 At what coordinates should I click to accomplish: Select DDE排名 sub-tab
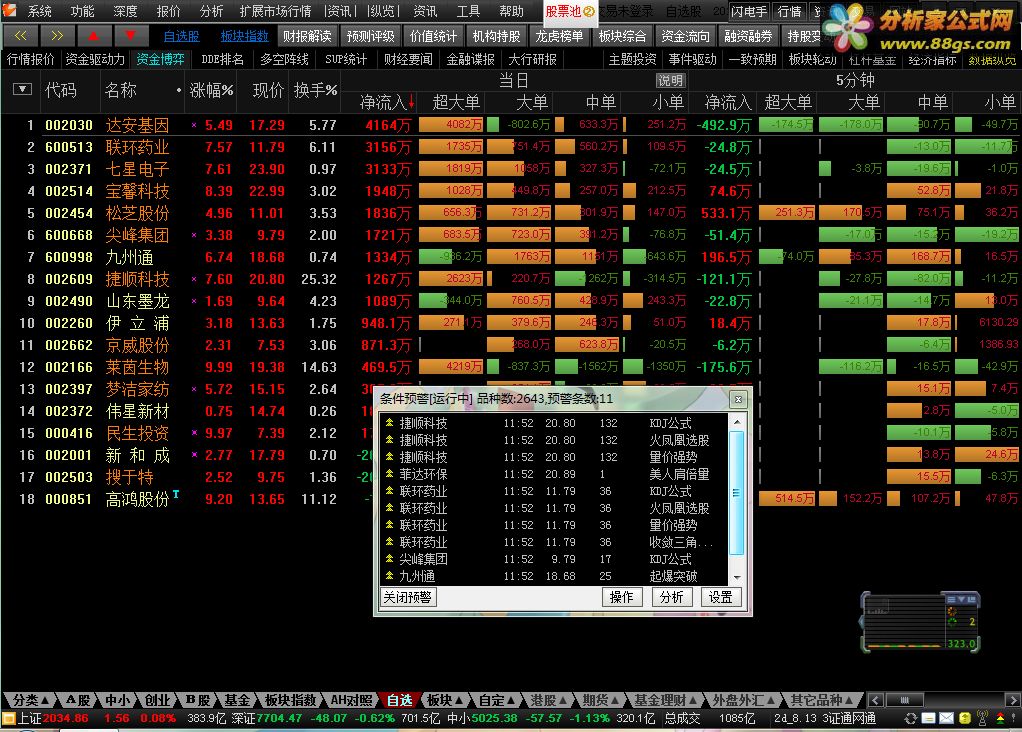coord(222,59)
